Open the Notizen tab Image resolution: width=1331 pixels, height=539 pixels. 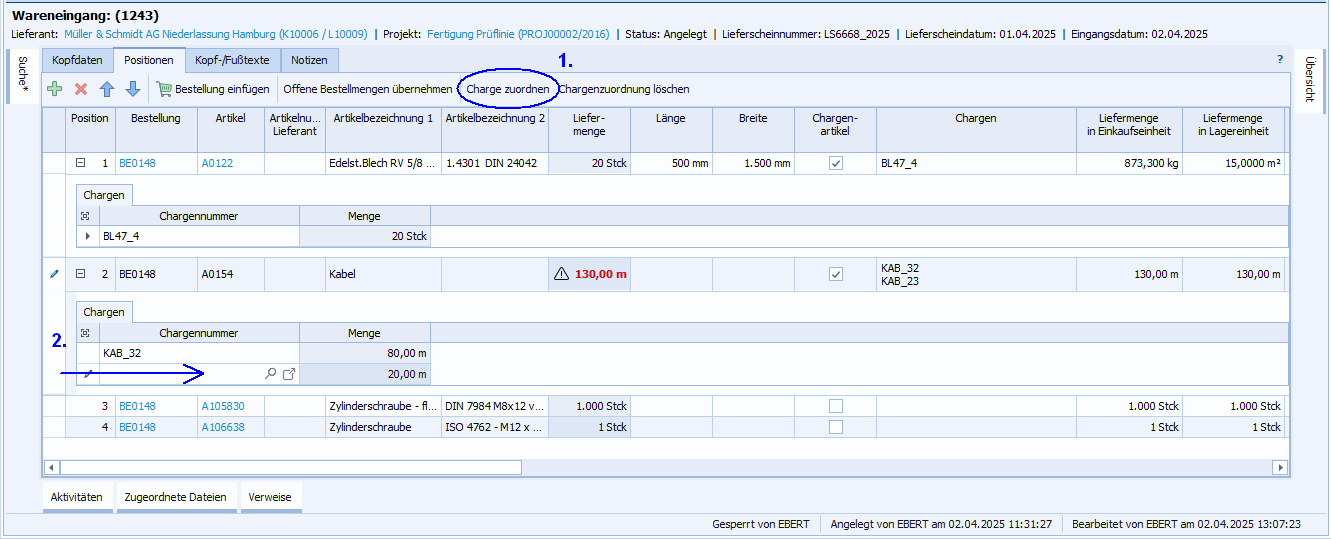click(309, 61)
